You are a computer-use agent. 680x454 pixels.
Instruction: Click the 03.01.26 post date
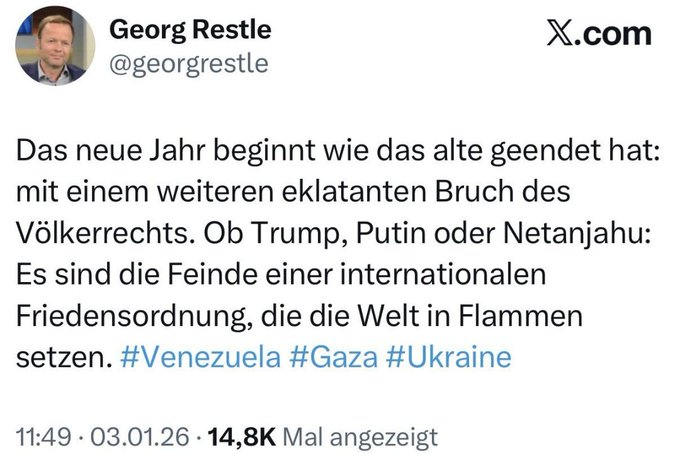tap(127, 437)
